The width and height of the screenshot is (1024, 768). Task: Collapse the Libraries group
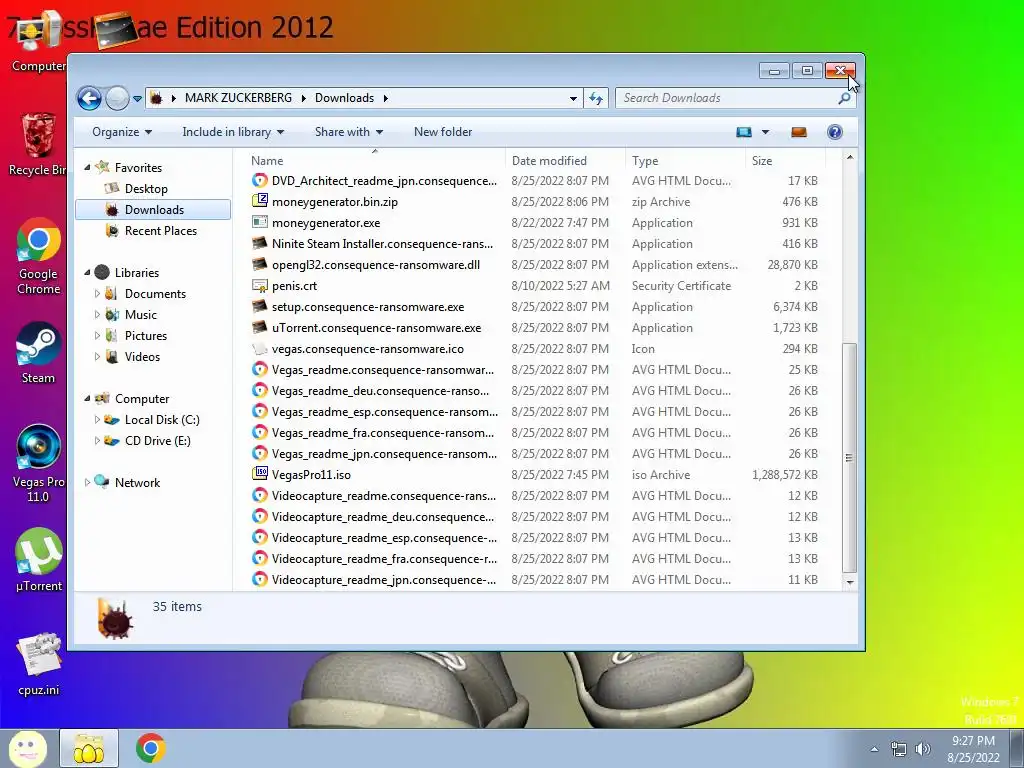[x=88, y=272]
